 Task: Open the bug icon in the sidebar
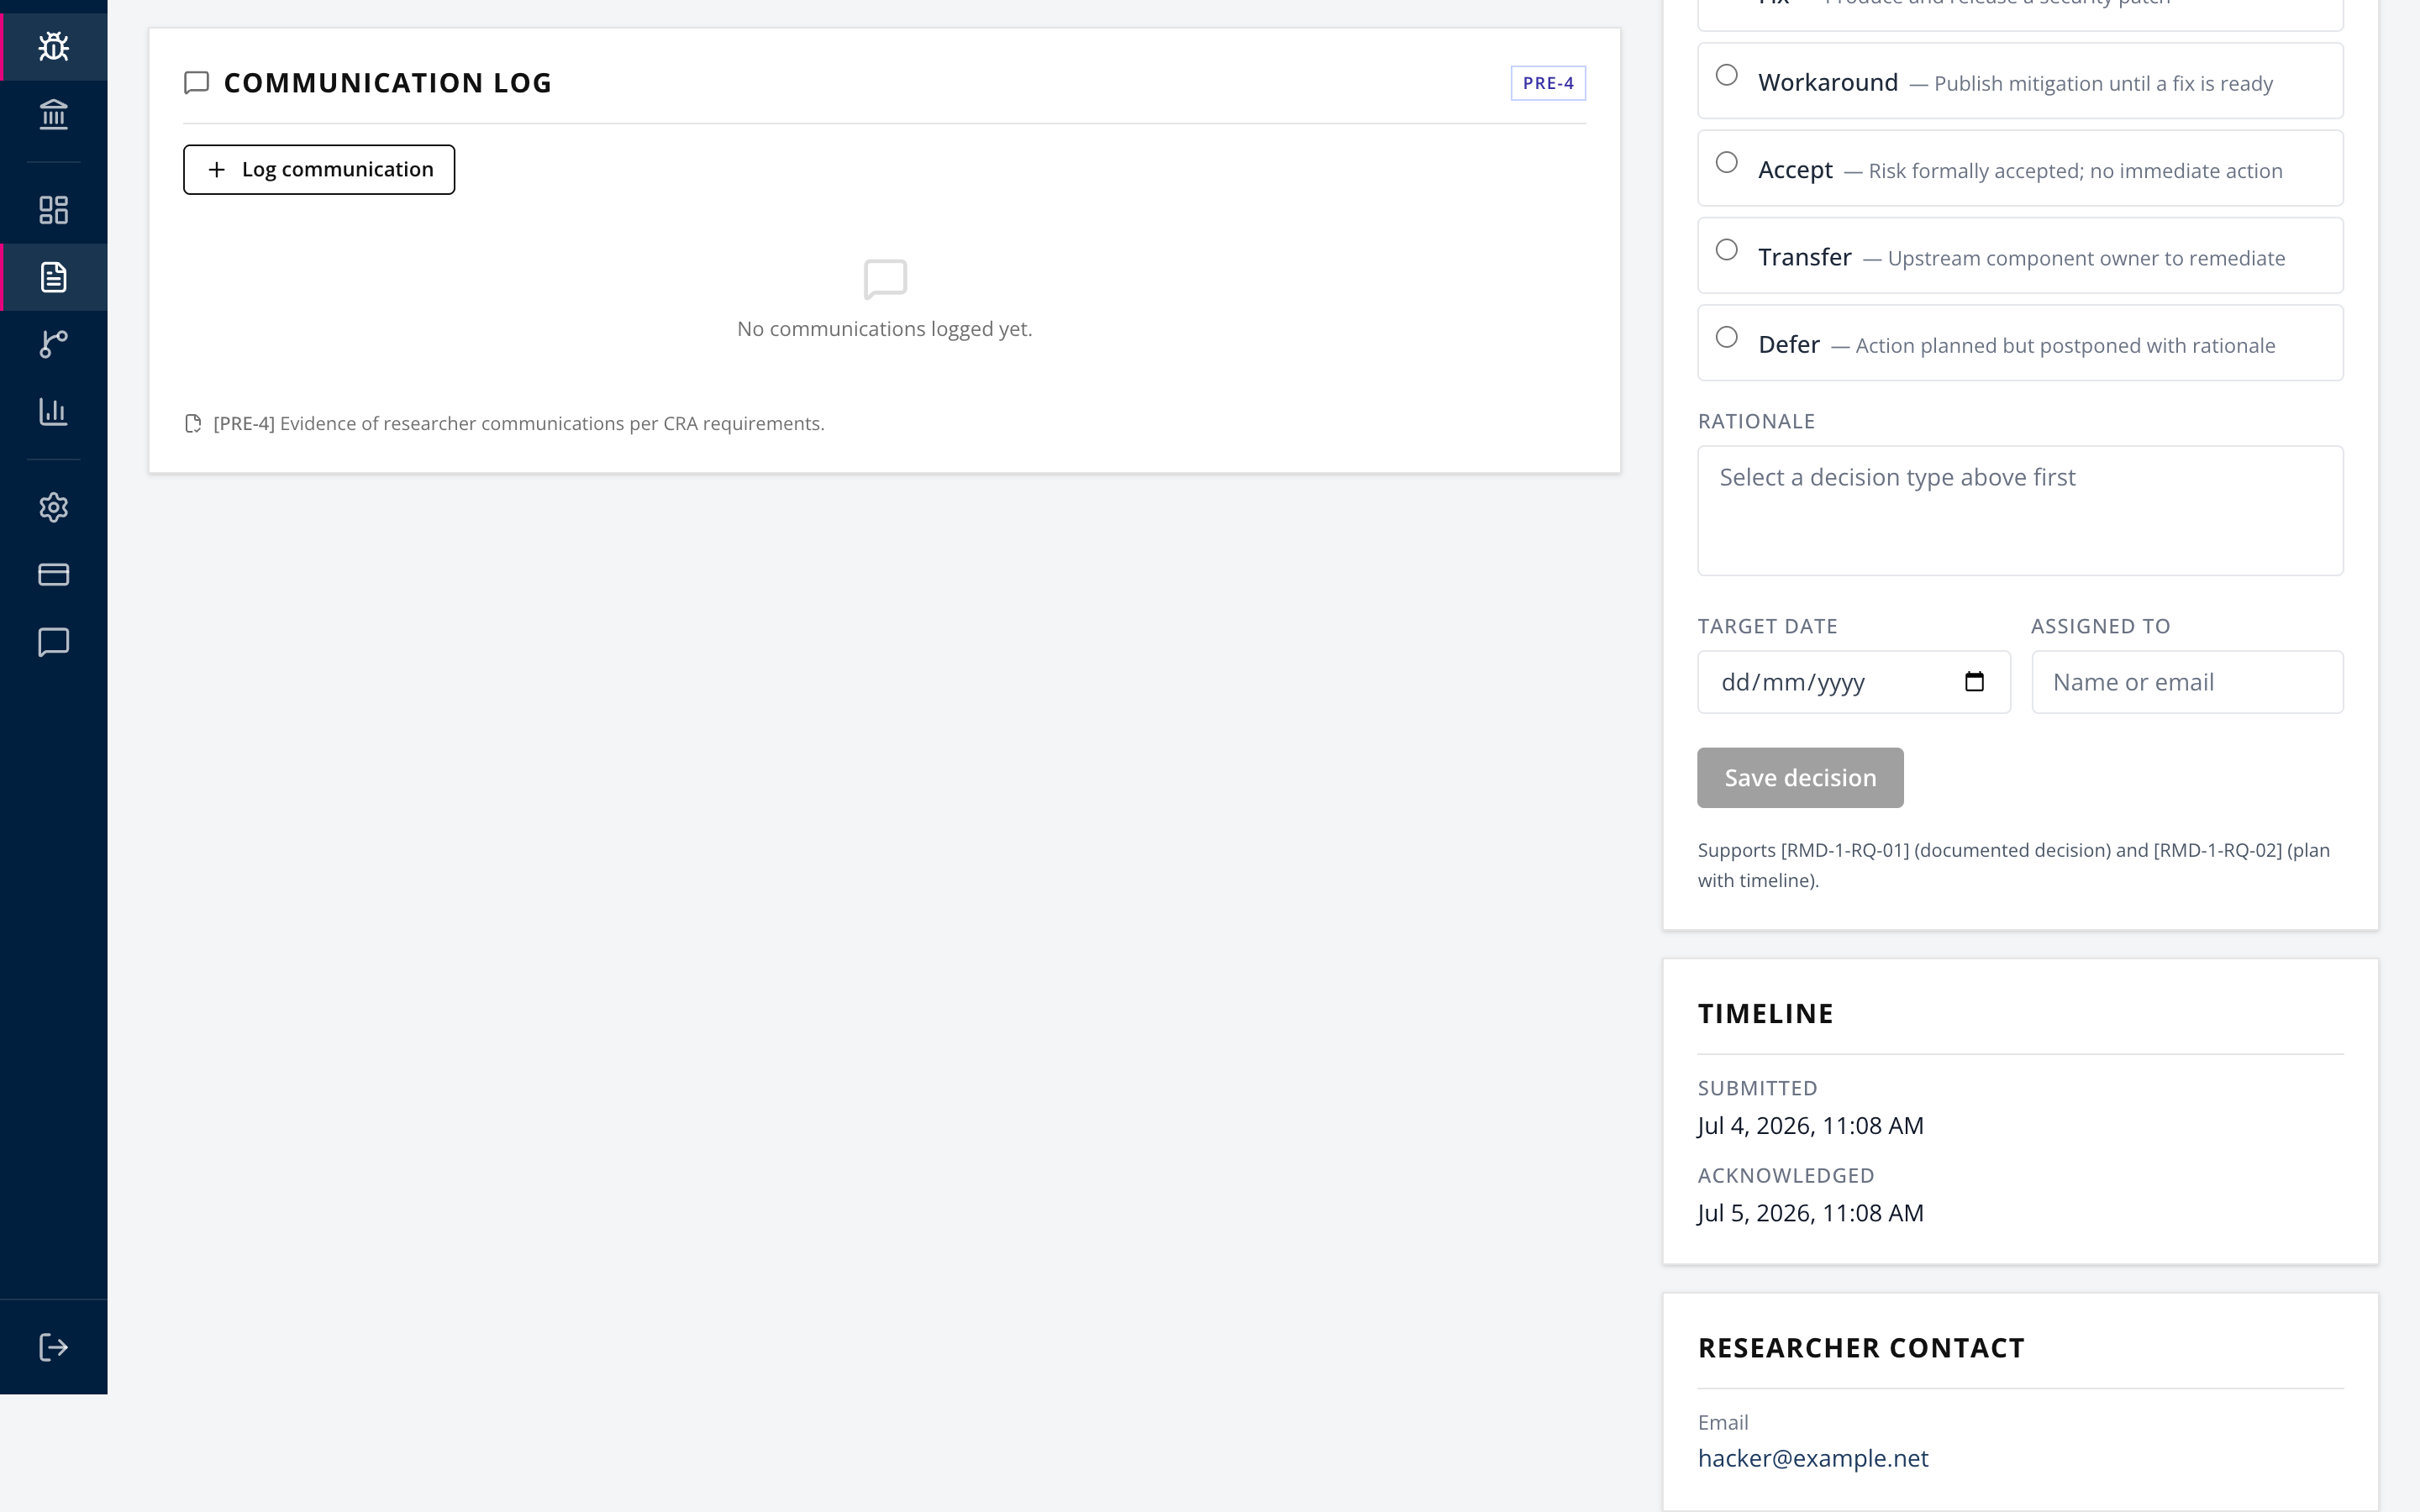[x=53, y=47]
